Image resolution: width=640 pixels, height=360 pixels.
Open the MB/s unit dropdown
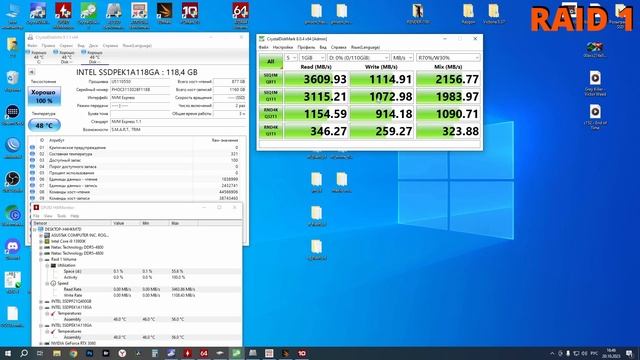402,58
